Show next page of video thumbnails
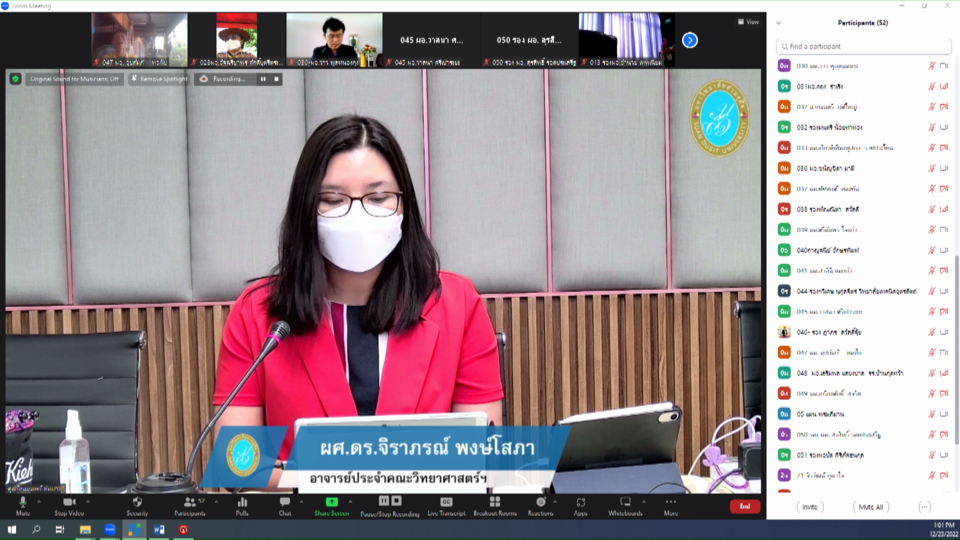The height and width of the screenshot is (540, 960). pyautogui.click(x=690, y=40)
